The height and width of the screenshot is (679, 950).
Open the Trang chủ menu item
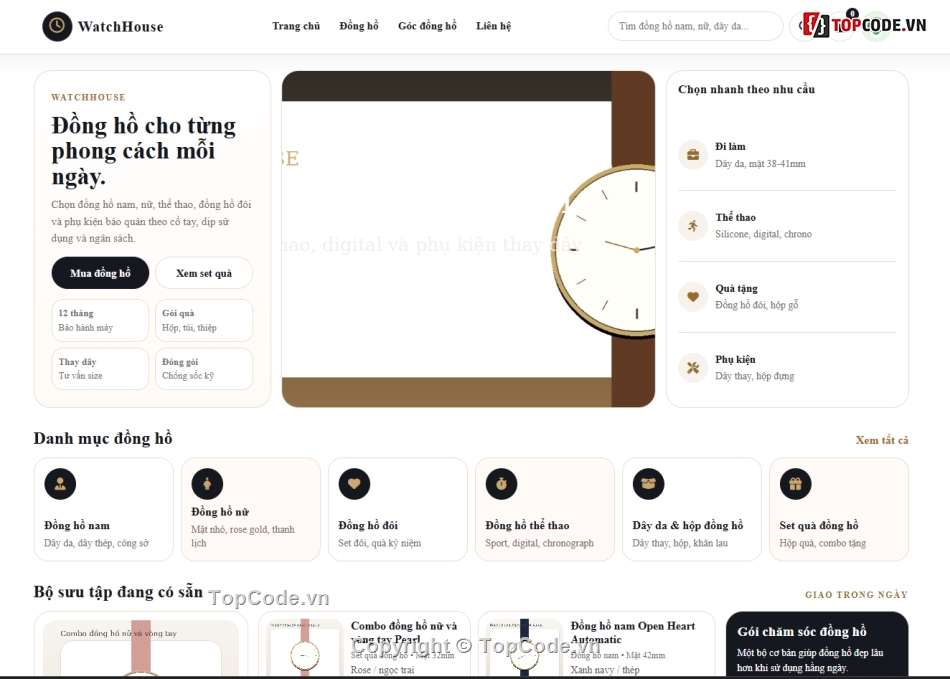(296, 26)
